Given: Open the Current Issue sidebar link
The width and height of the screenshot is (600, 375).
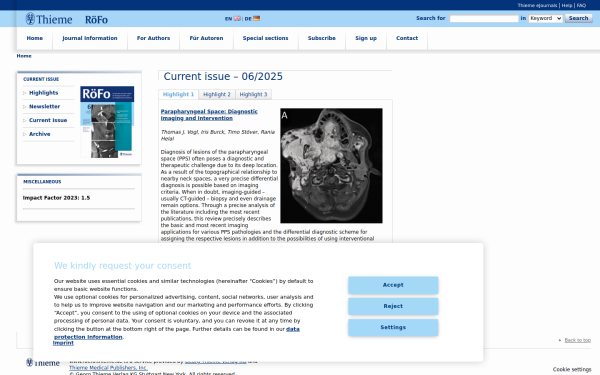Looking at the screenshot, I should coord(48,120).
